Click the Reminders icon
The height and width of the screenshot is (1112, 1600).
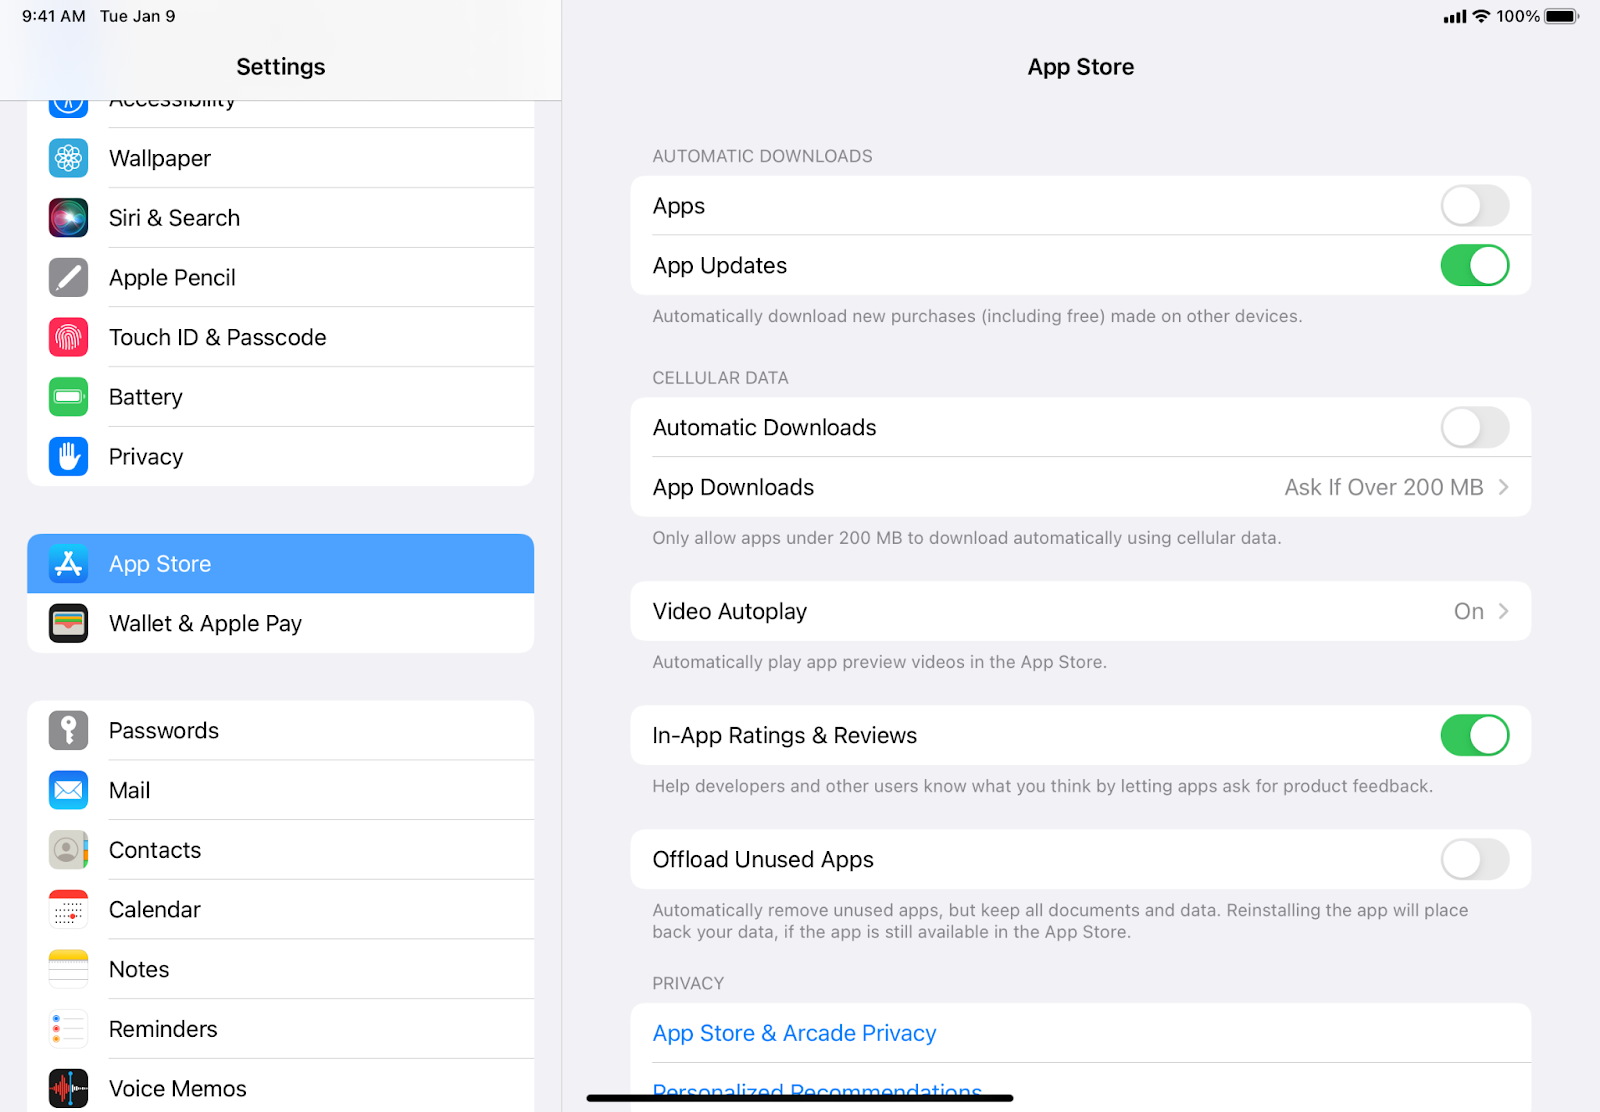click(68, 1029)
